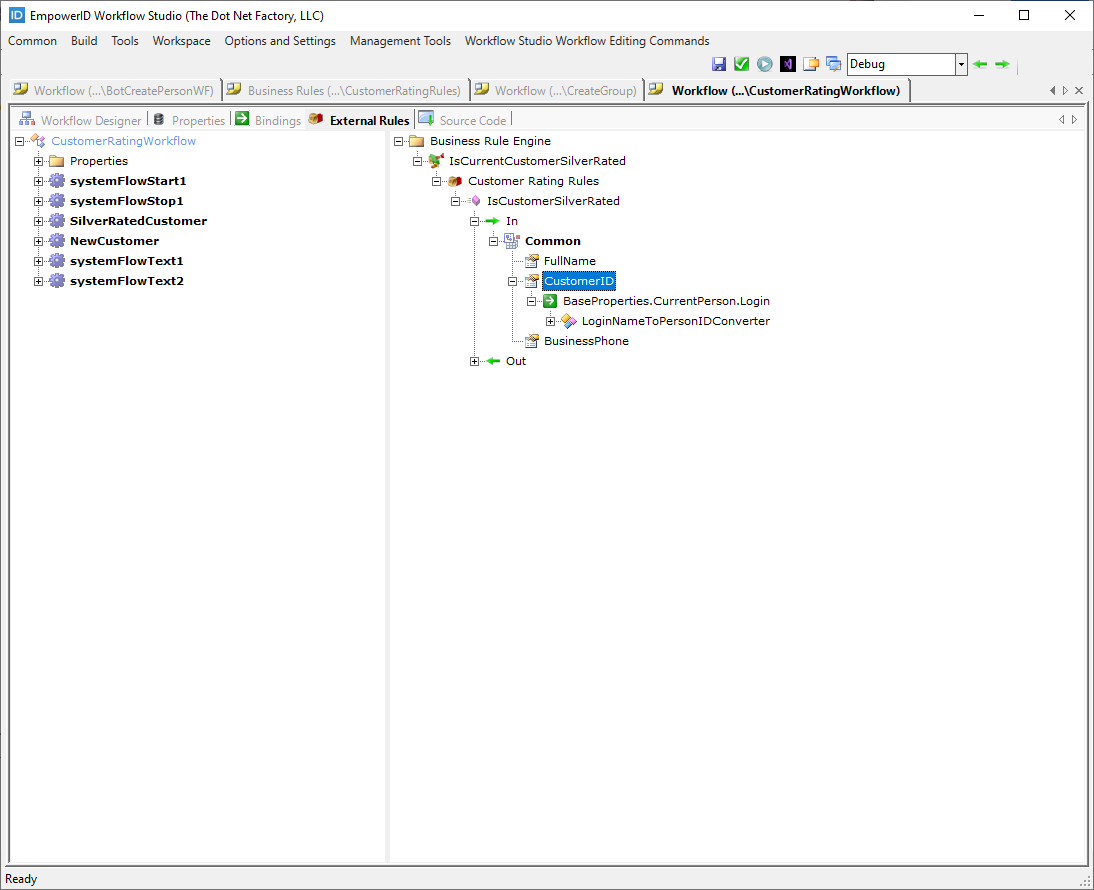Click the LoginNameToPersonIDConverter converter icon
Image resolution: width=1094 pixels, height=890 pixels.
coord(569,322)
